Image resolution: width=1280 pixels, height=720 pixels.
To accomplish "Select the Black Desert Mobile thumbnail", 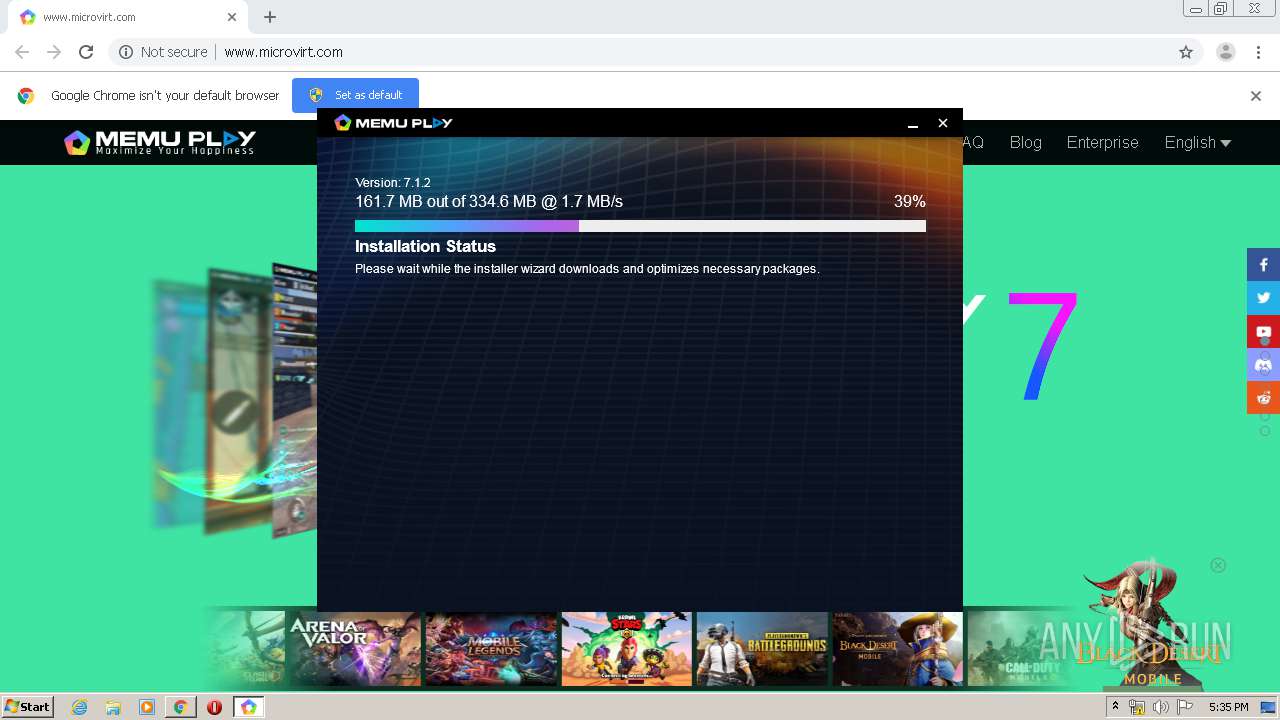I will pyautogui.click(x=898, y=649).
